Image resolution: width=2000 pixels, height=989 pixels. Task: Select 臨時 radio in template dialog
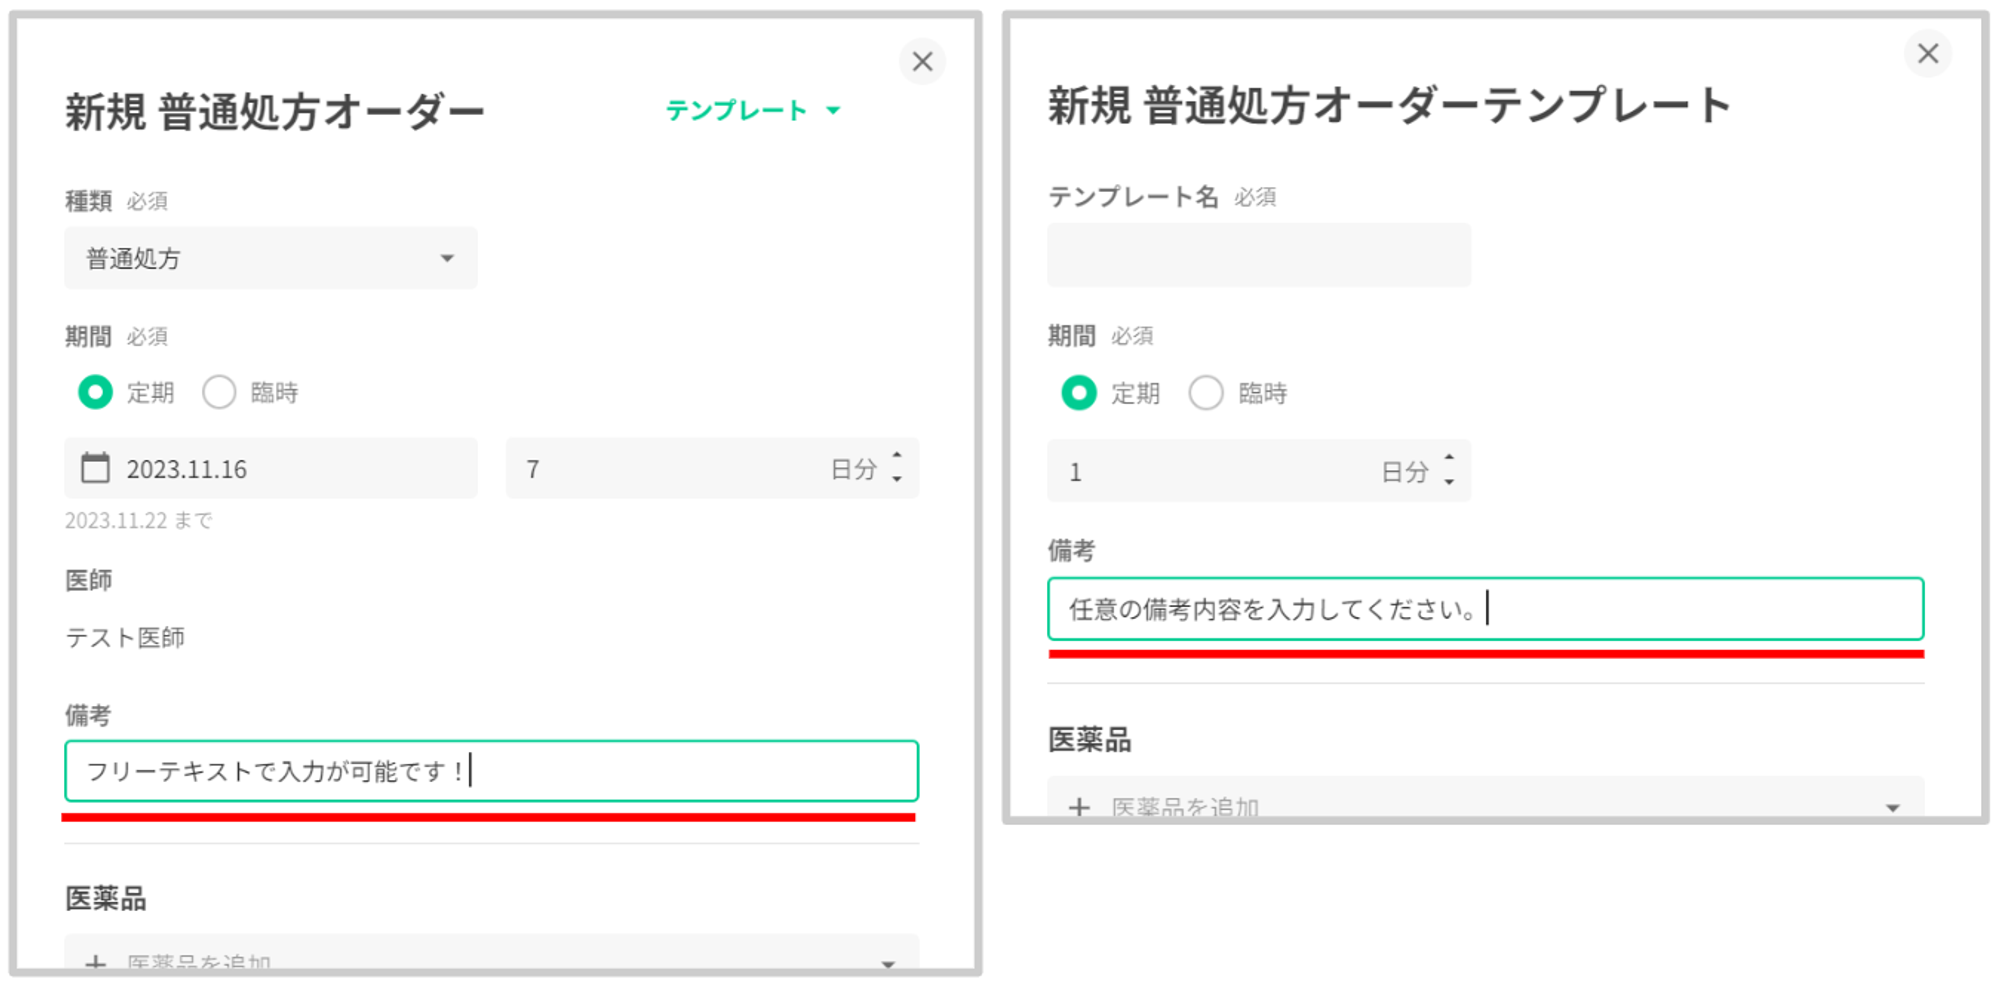click(1206, 393)
